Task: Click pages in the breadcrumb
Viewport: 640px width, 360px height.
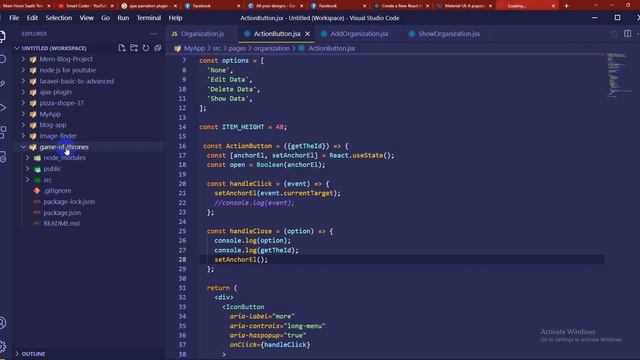Action: pos(237,48)
